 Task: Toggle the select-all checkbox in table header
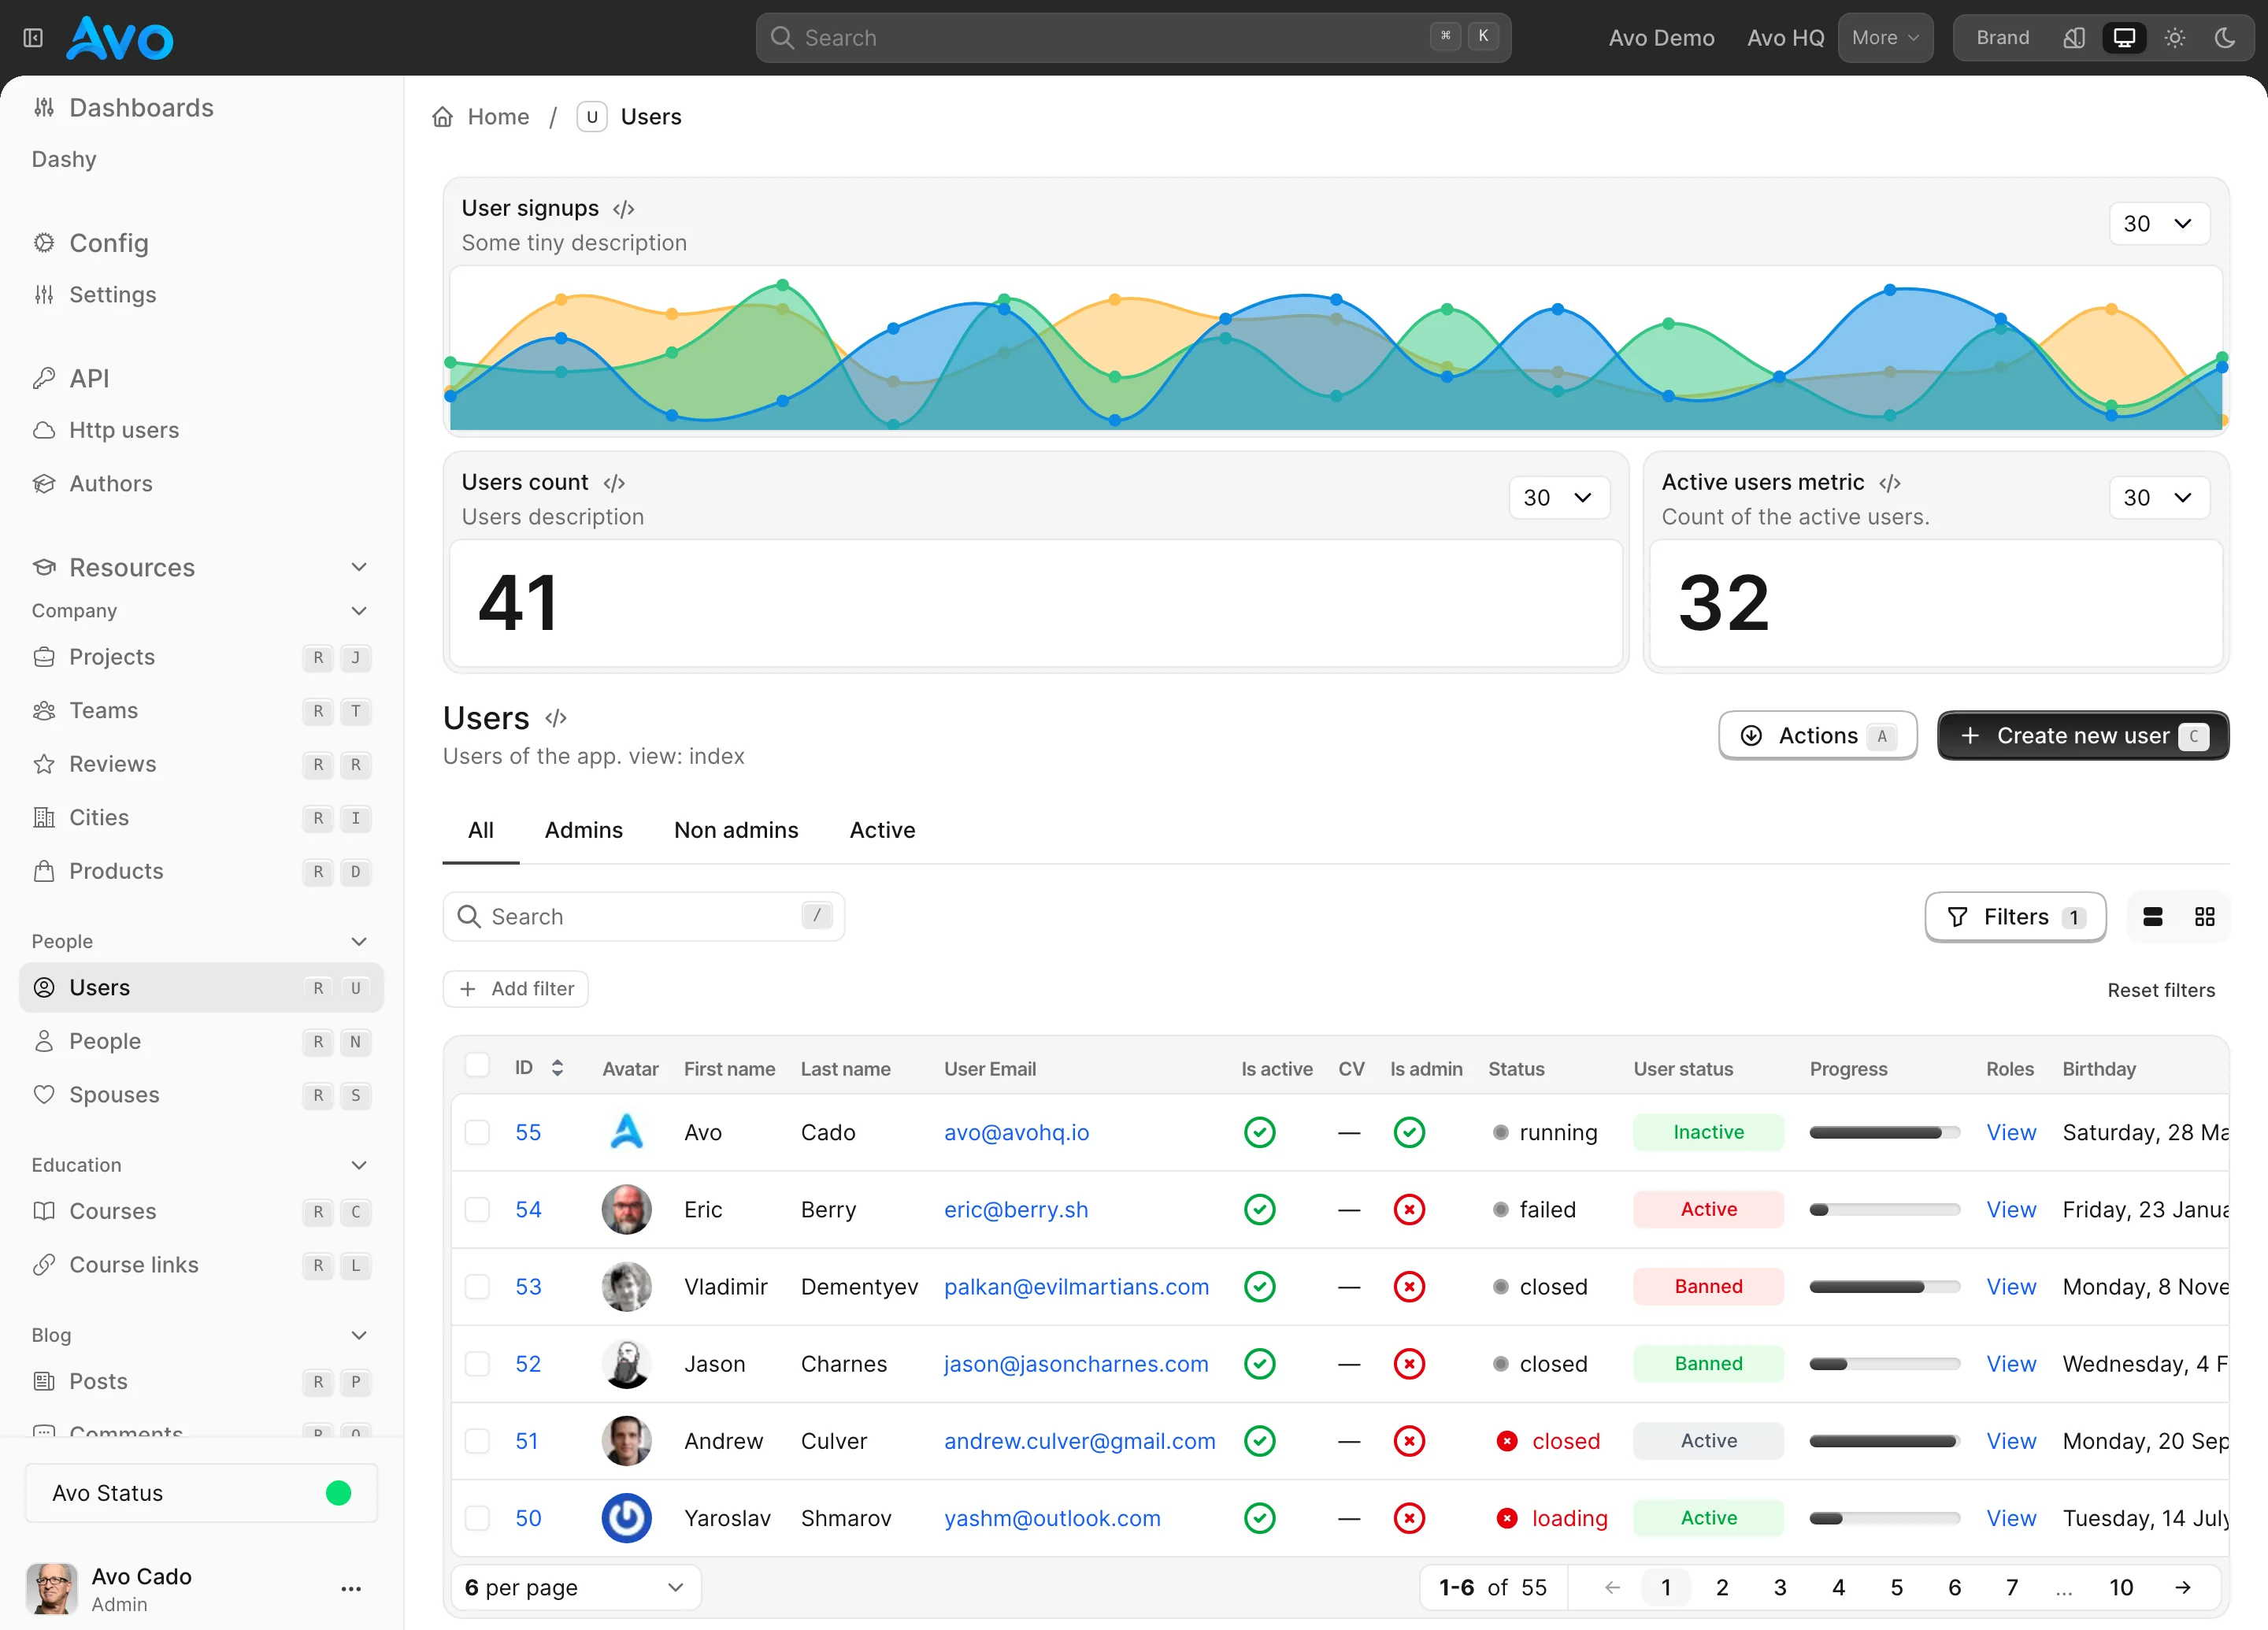tap(478, 1065)
